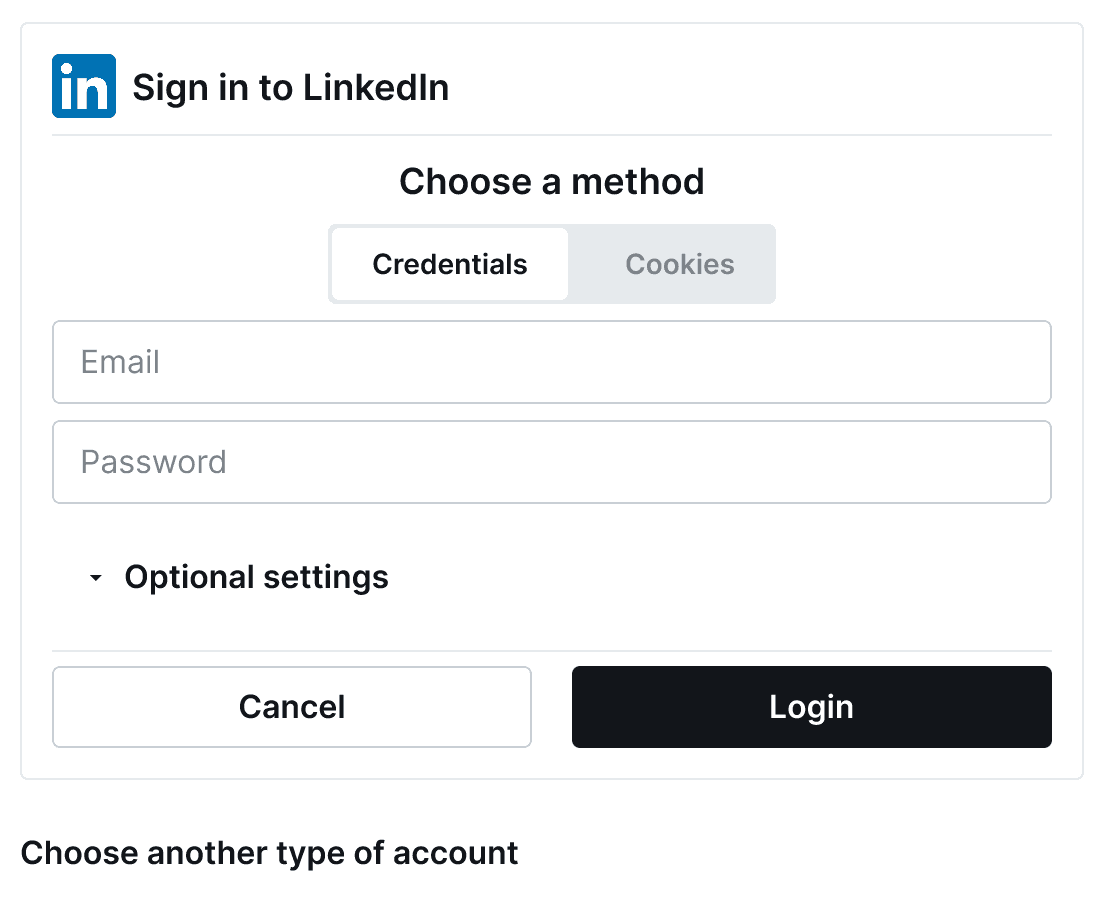Click the small triangle beside Optional settings

[95, 577]
